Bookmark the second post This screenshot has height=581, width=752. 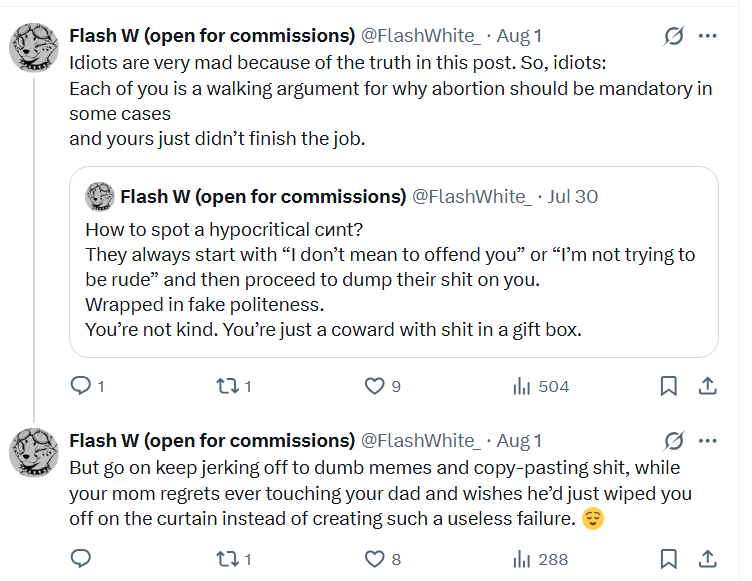pos(669,559)
